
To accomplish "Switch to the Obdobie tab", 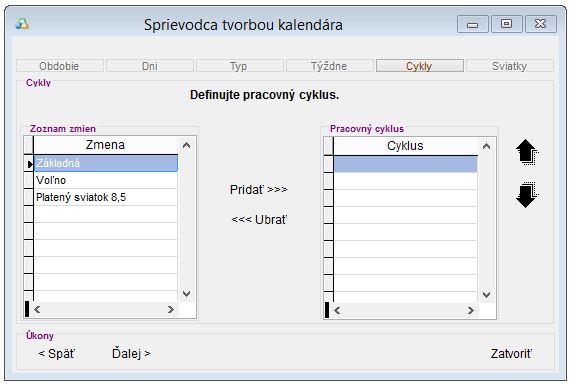I will pos(60,66).
